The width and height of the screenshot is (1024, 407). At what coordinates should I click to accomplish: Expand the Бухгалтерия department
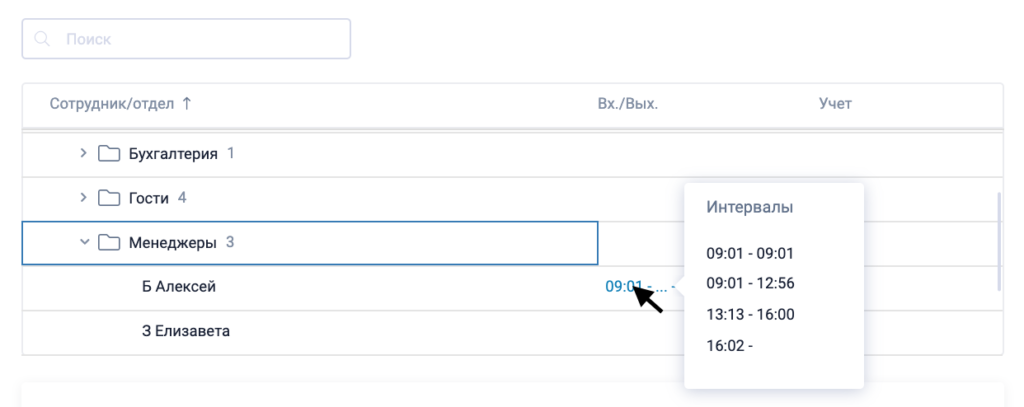point(84,154)
